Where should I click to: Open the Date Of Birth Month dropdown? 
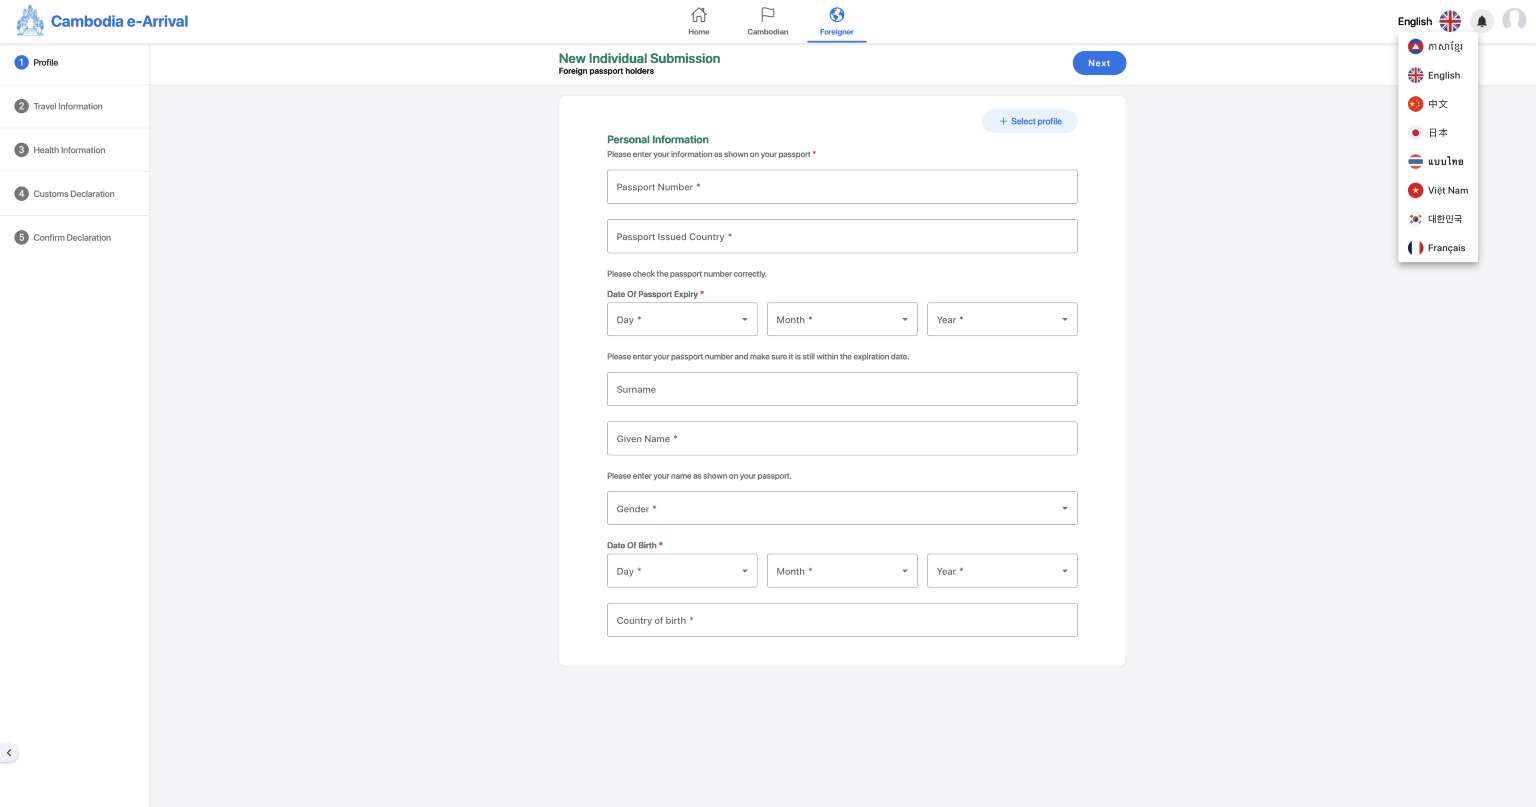coord(842,571)
